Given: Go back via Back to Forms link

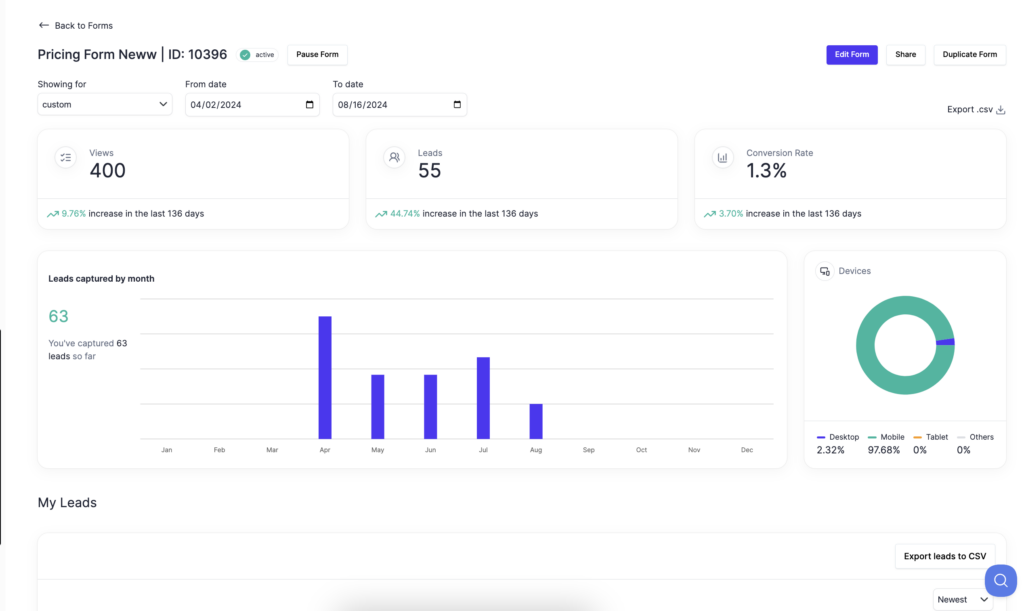Looking at the screenshot, I should tap(83, 25).
